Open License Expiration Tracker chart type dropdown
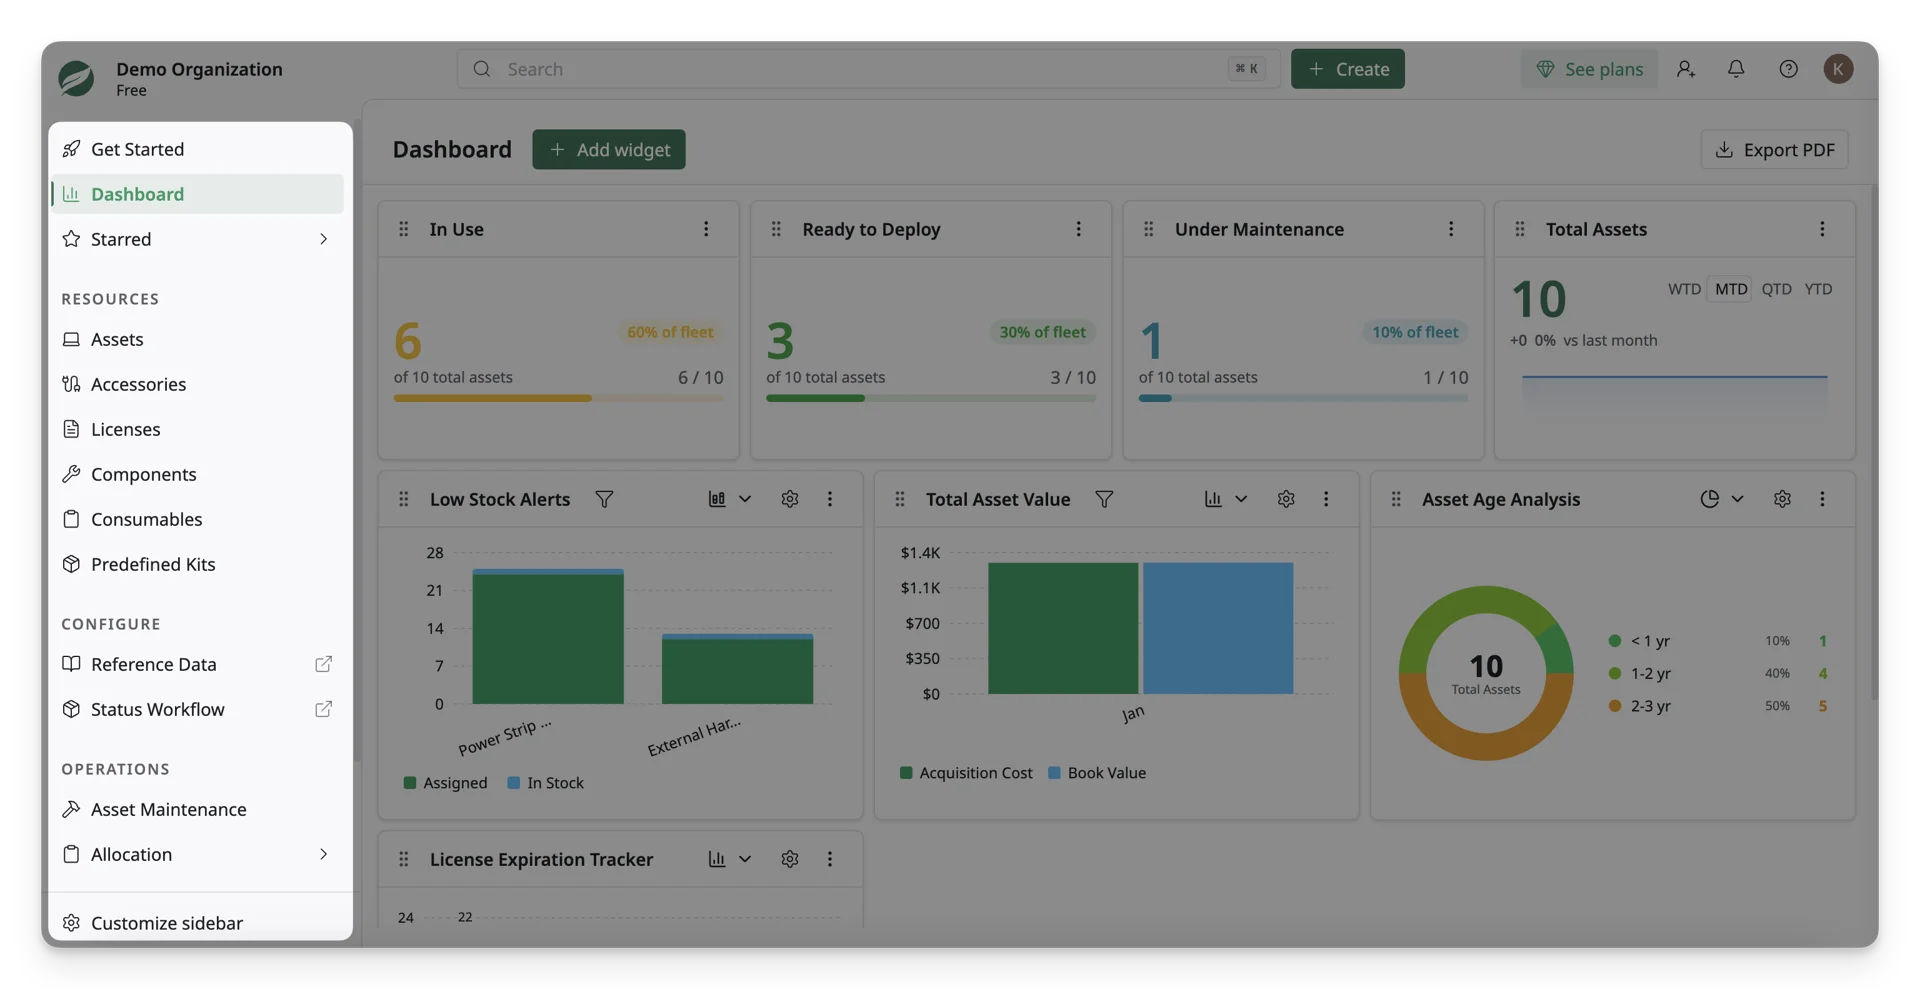The image size is (1920, 989). tap(730, 859)
